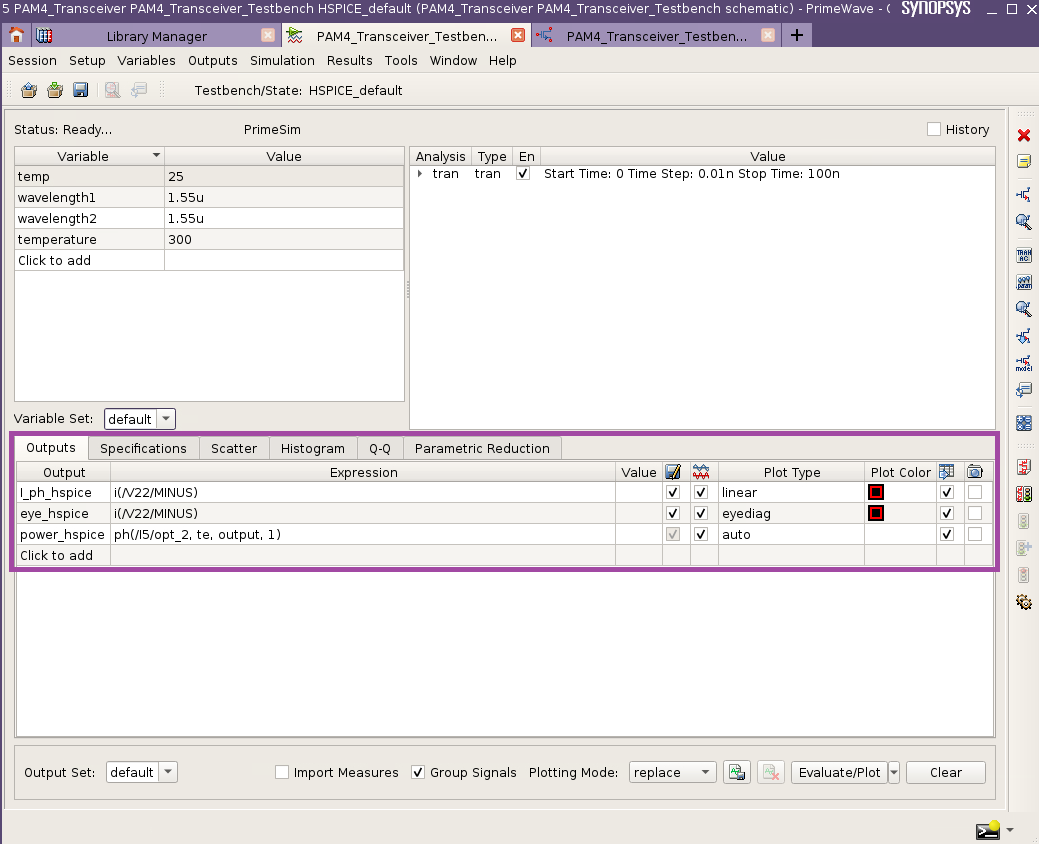Image resolution: width=1039 pixels, height=844 pixels.
Task: Click the TRAN AC analysis icon
Action: [1024, 255]
